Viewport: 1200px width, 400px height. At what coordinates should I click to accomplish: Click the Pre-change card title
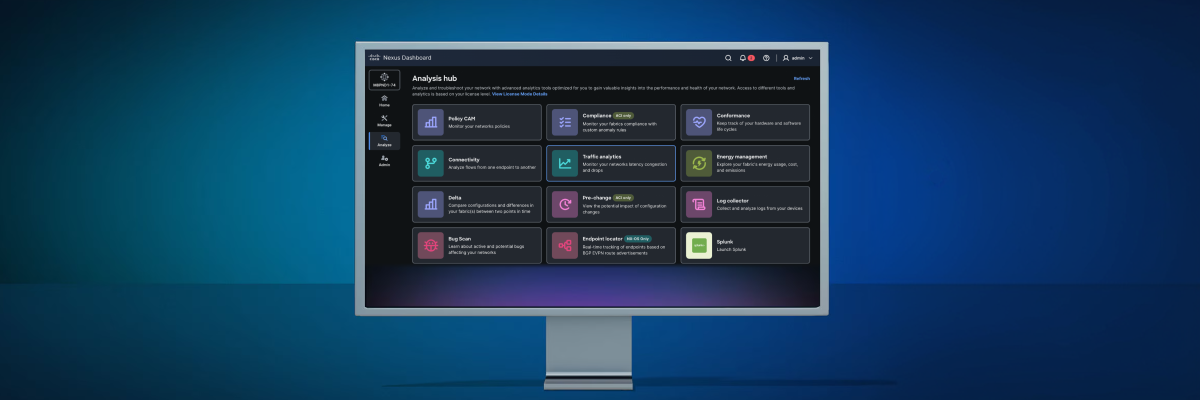click(x=597, y=197)
